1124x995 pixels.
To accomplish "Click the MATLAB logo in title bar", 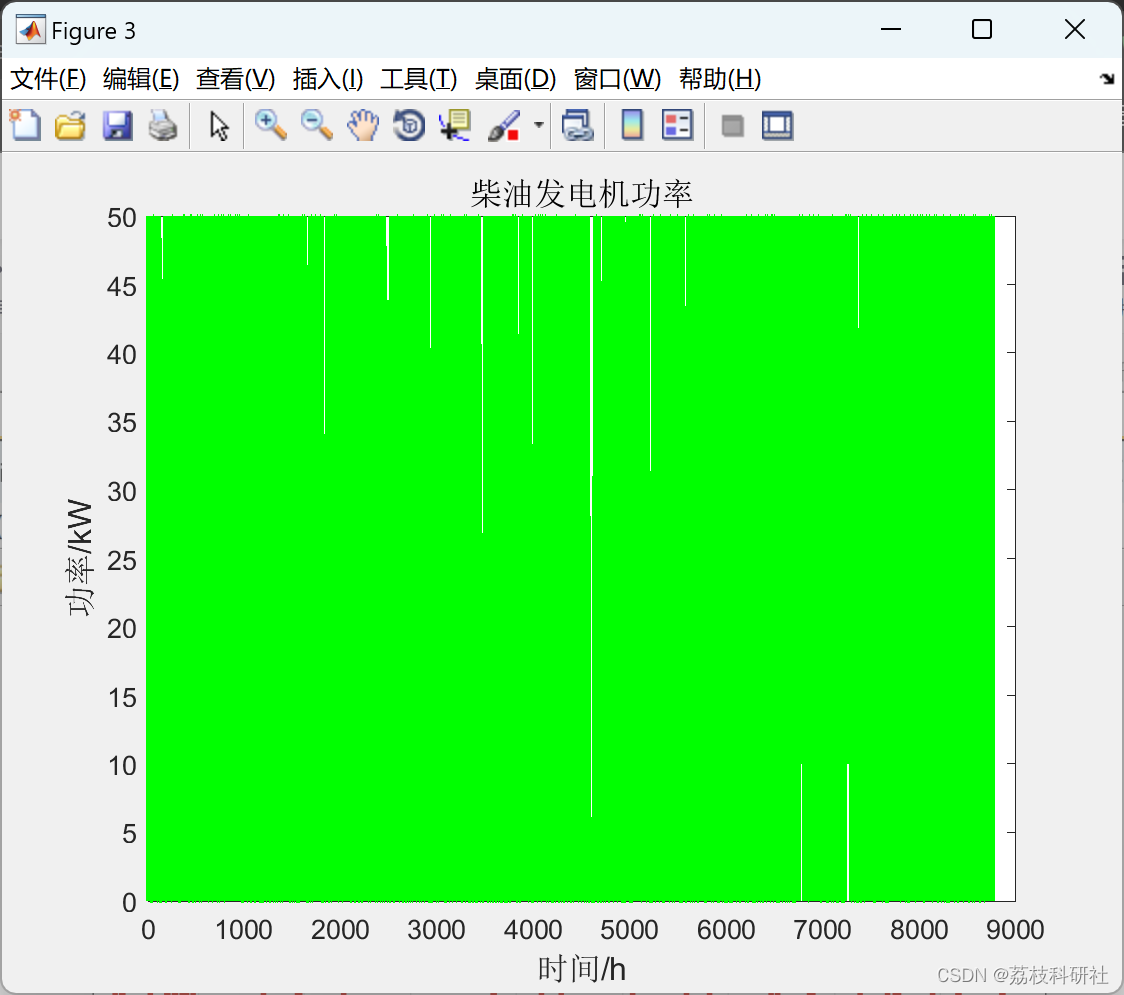I will pos(31,30).
